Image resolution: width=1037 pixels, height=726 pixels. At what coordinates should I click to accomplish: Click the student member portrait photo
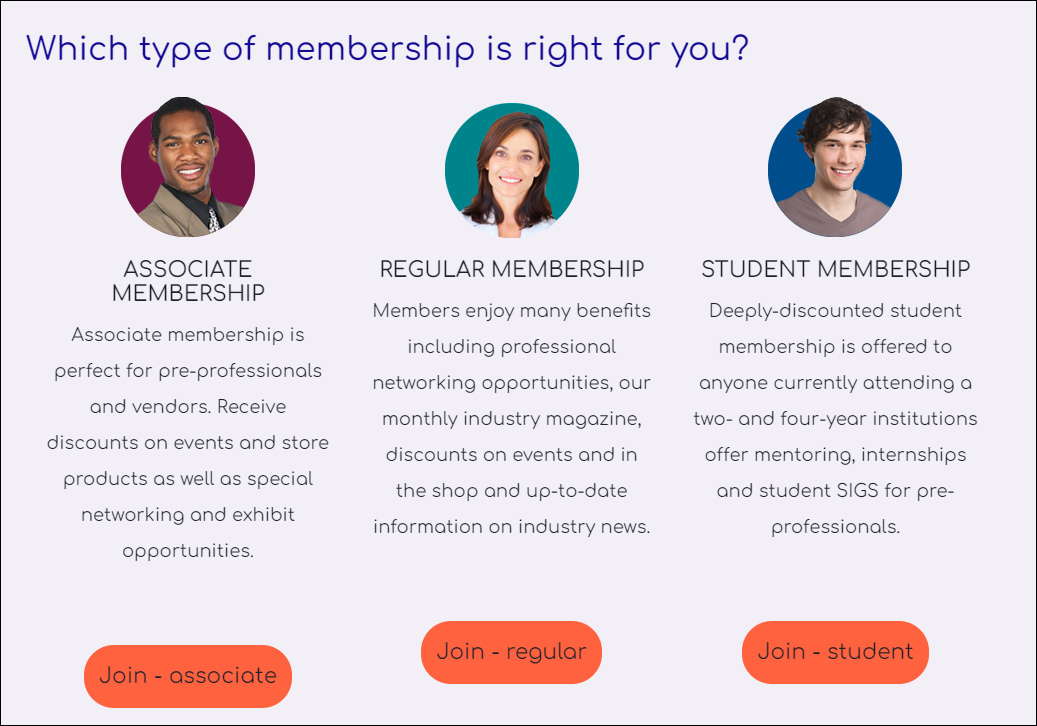point(835,167)
